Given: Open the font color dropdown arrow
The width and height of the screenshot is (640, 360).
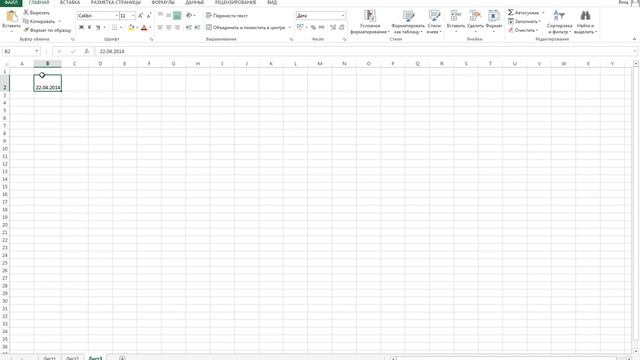Looking at the screenshot, I should pos(150,27).
